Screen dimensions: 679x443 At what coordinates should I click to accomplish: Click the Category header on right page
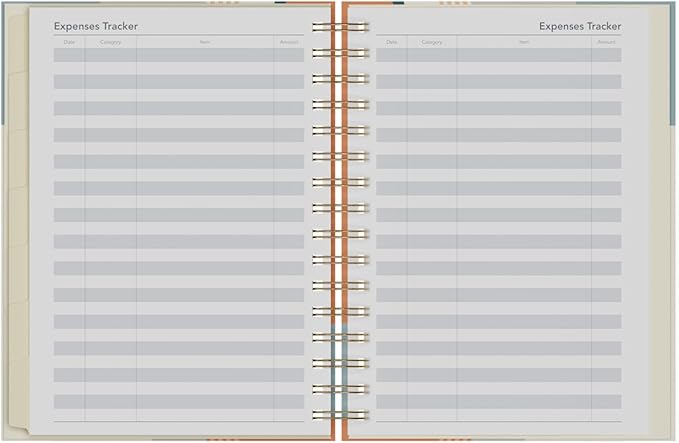[x=432, y=43]
